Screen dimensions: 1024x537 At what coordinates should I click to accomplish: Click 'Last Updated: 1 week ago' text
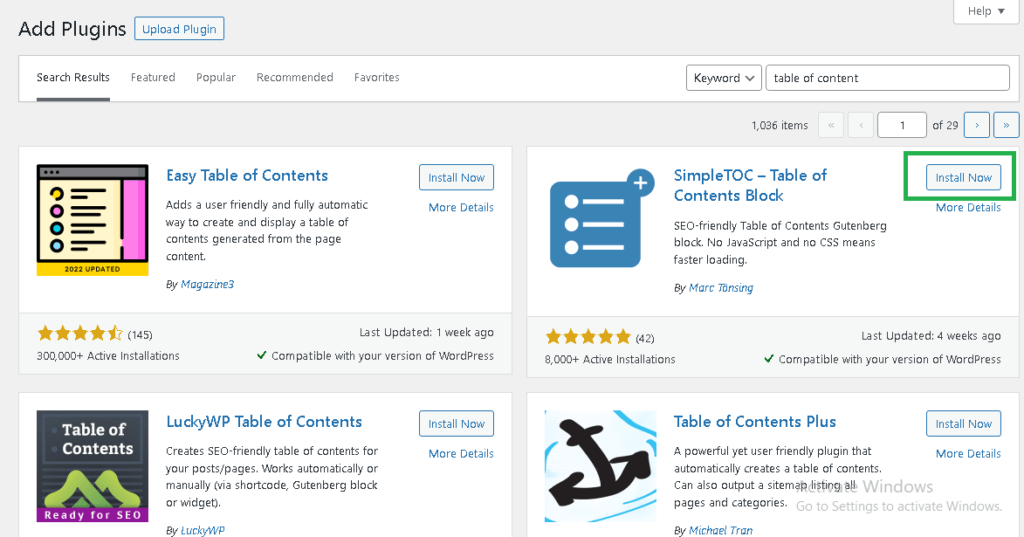pyautogui.click(x=426, y=333)
